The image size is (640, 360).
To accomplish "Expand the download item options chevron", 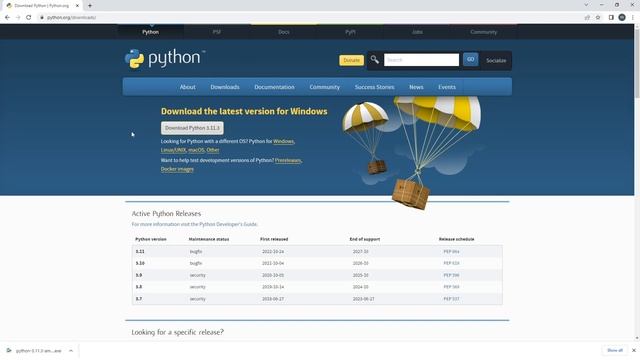I will pos(71,350).
